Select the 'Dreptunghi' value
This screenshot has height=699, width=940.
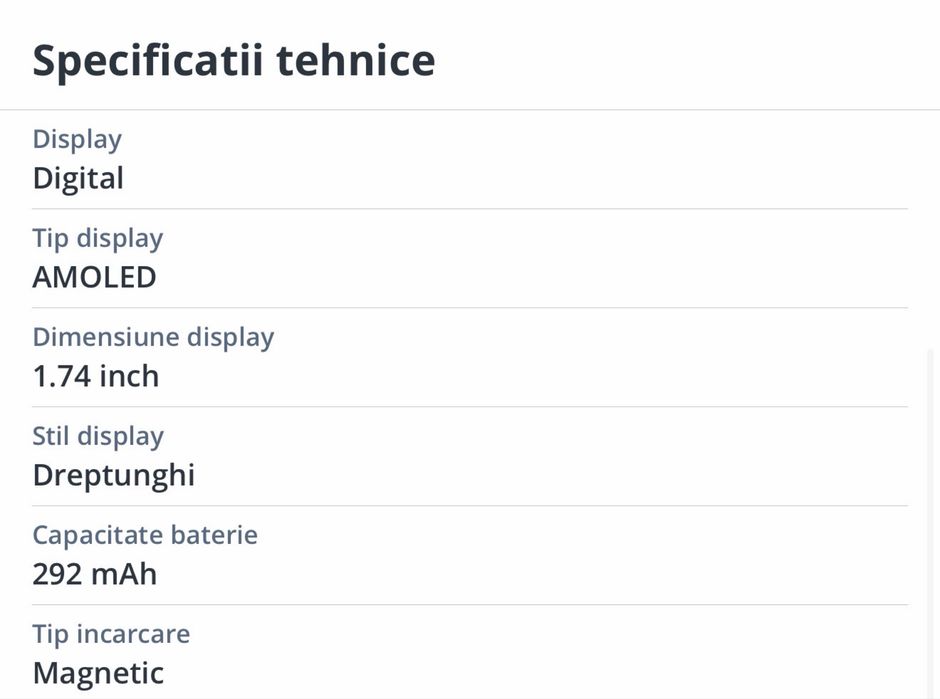(x=113, y=475)
